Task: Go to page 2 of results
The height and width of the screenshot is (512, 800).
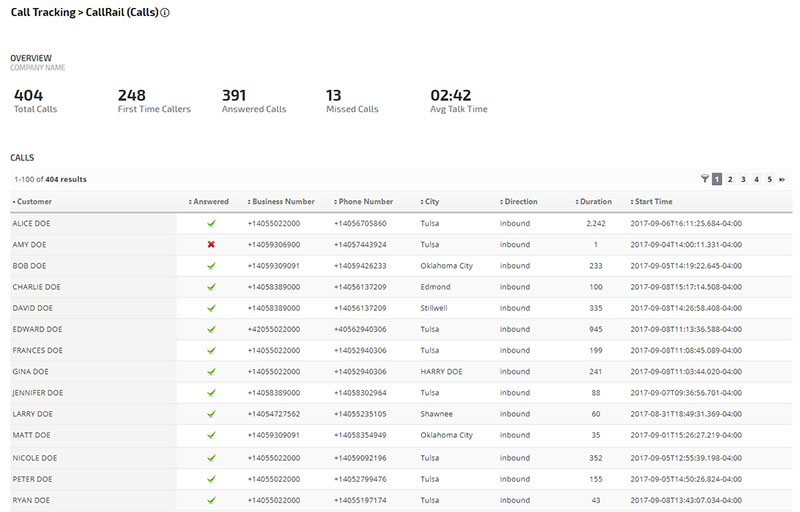Action: [730, 179]
